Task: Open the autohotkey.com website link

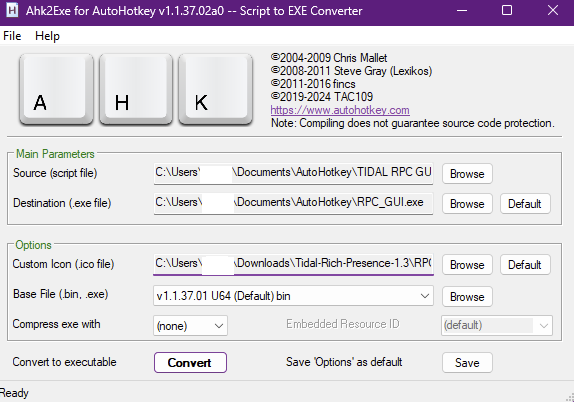Action: click(340, 110)
